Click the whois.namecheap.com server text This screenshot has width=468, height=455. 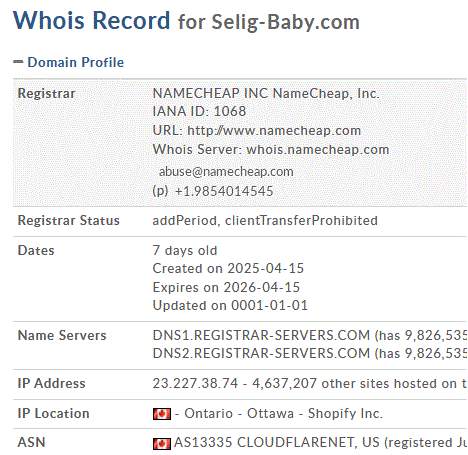click(318, 150)
